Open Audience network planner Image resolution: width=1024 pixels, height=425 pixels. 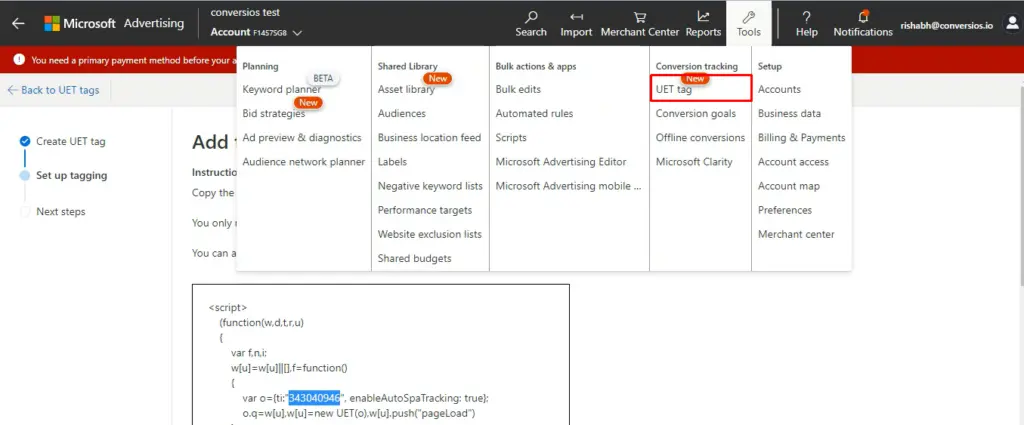pyautogui.click(x=304, y=162)
